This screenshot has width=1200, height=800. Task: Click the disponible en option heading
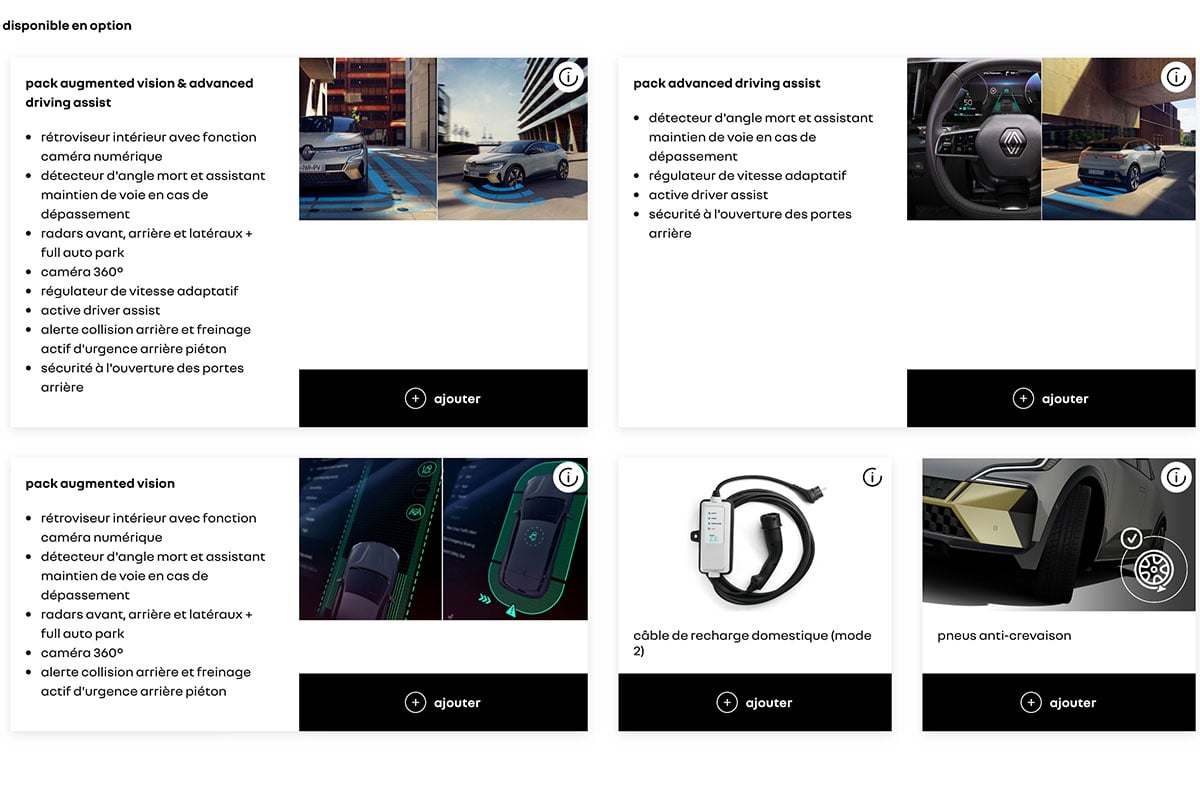pyautogui.click(x=67, y=25)
